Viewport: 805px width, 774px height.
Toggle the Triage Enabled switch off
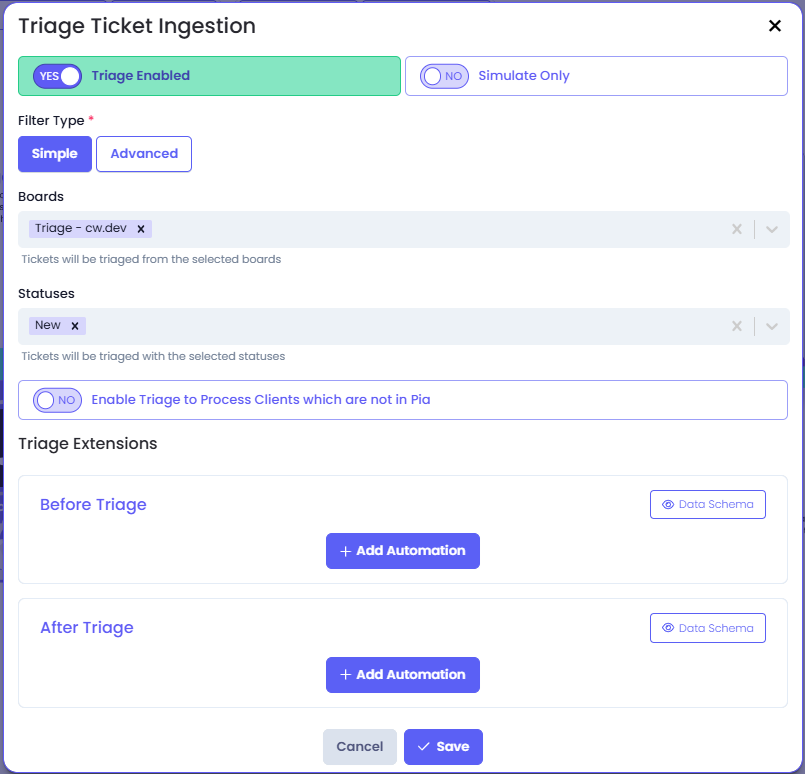click(58, 76)
